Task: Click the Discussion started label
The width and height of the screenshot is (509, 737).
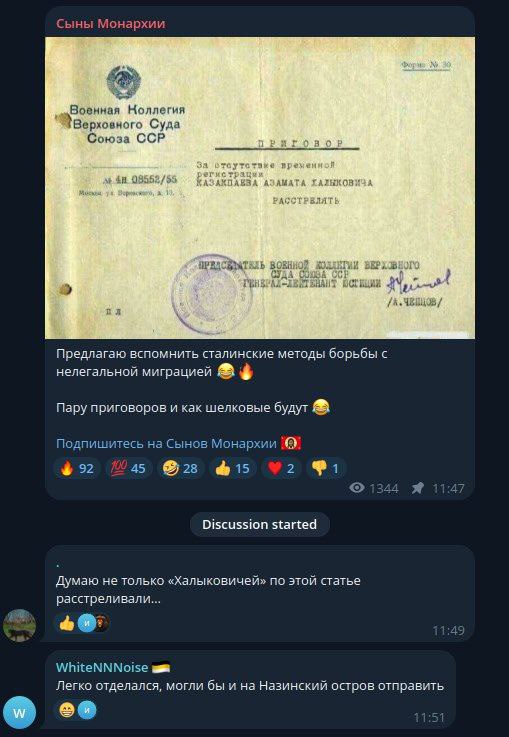Action: coord(259,524)
